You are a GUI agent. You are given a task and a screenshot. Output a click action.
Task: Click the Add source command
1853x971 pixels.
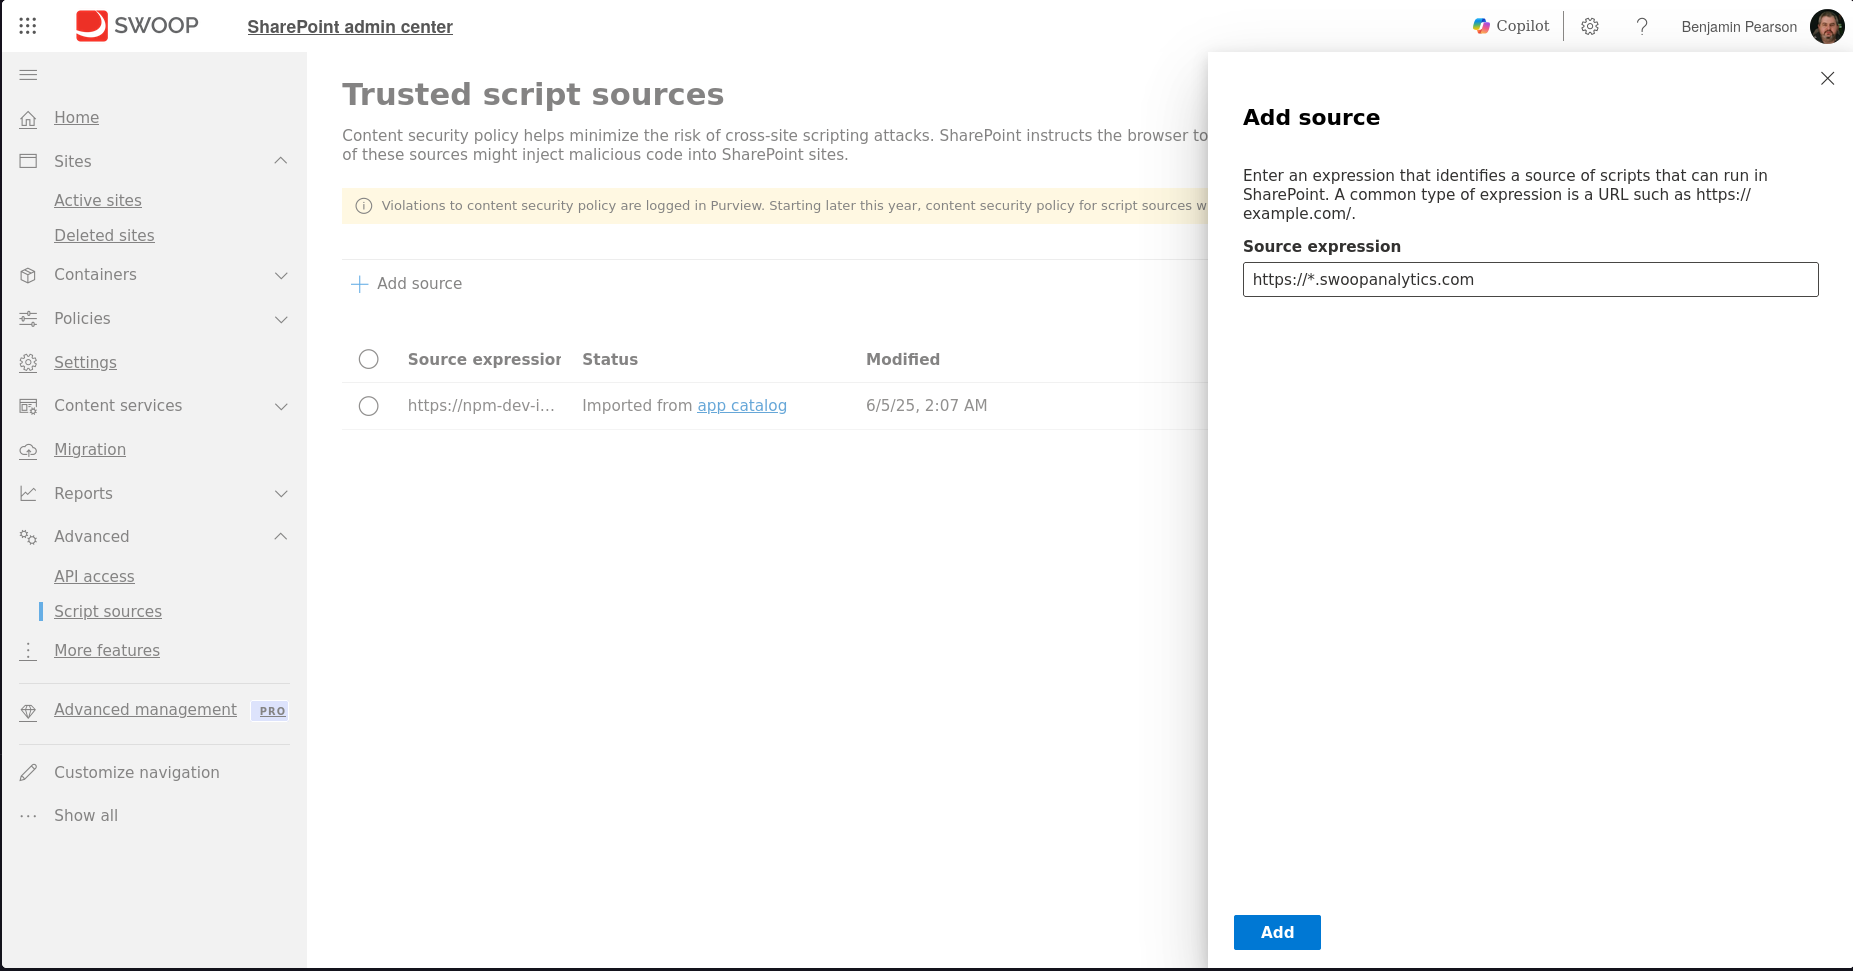tap(407, 284)
